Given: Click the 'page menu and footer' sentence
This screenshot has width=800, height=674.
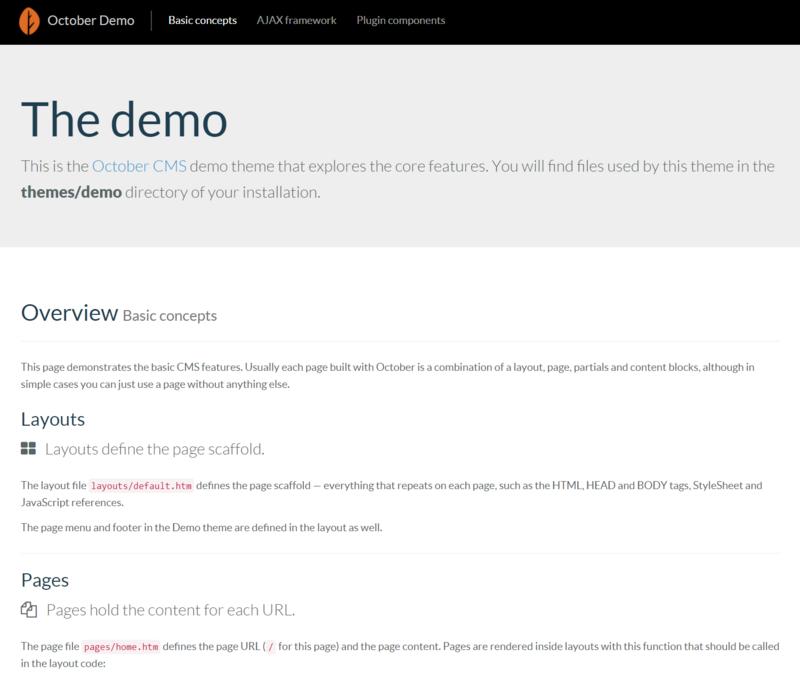Looking at the screenshot, I should pyautogui.click(x=202, y=528).
